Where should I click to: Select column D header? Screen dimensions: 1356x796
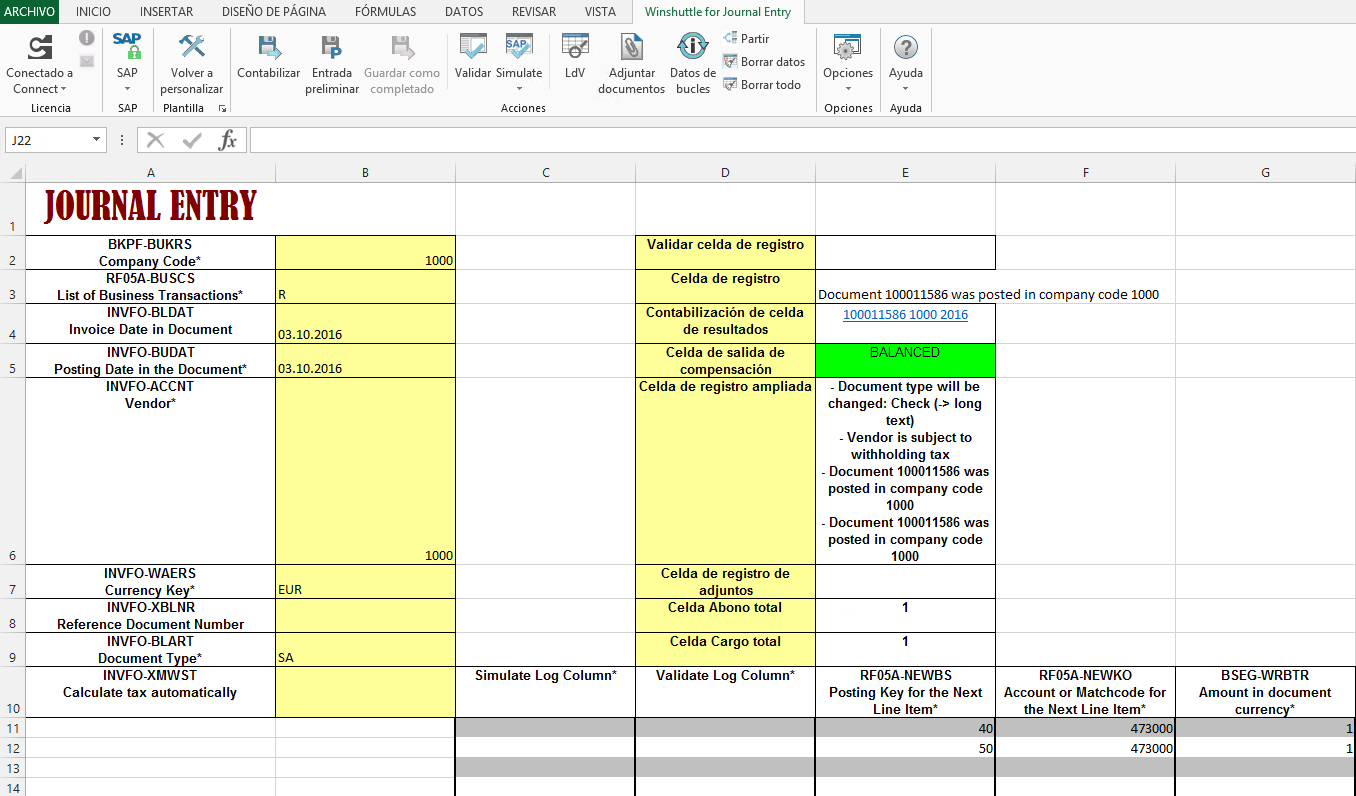click(725, 173)
